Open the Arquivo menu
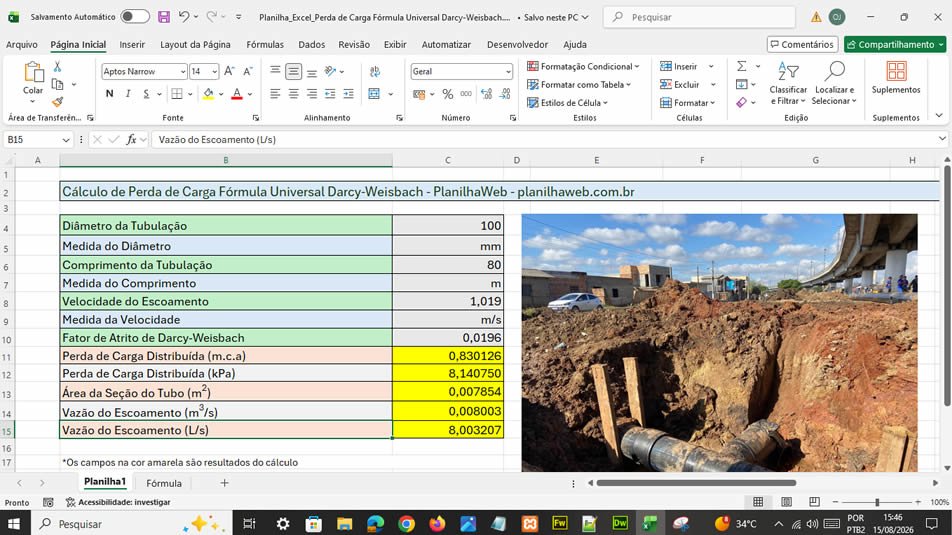This screenshot has height=535, width=952. (22, 44)
